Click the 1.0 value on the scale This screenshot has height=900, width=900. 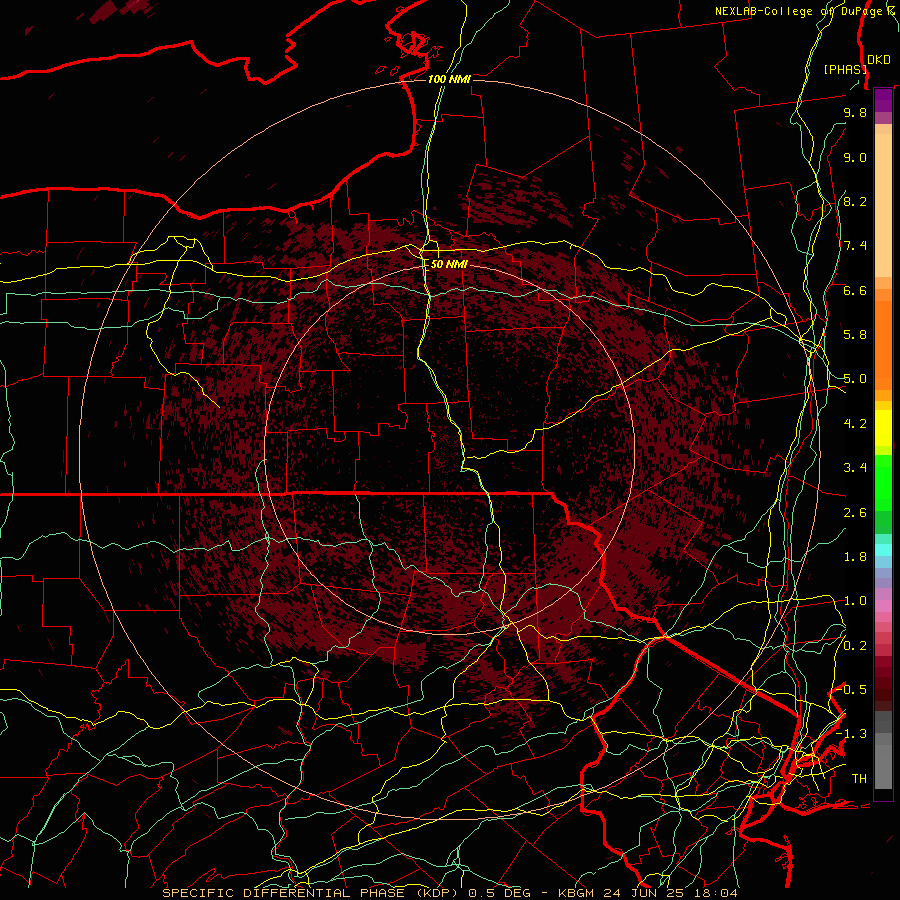855,602
